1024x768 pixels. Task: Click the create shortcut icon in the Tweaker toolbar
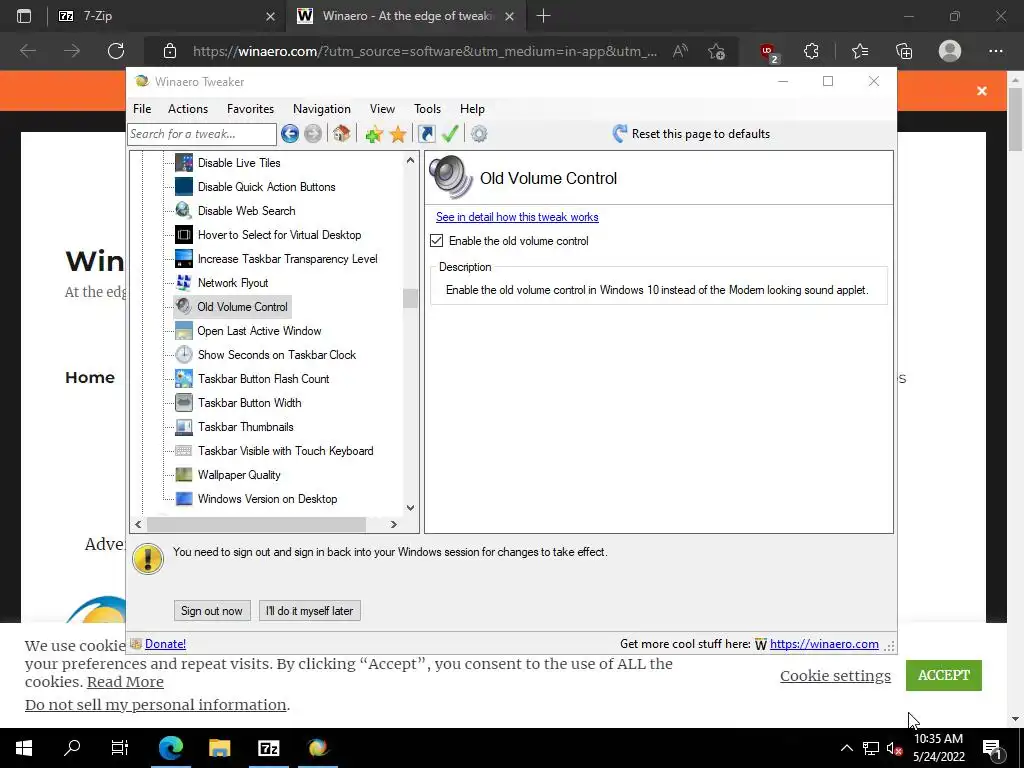(426, 134)
